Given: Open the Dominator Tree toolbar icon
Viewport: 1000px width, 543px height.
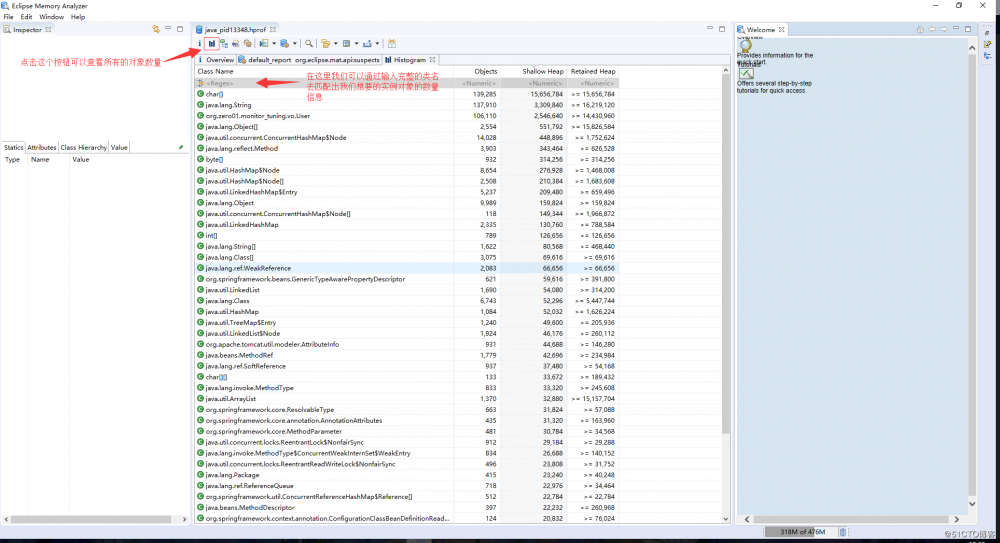Looking at the screenshot, I should click(x=223, y=44).
